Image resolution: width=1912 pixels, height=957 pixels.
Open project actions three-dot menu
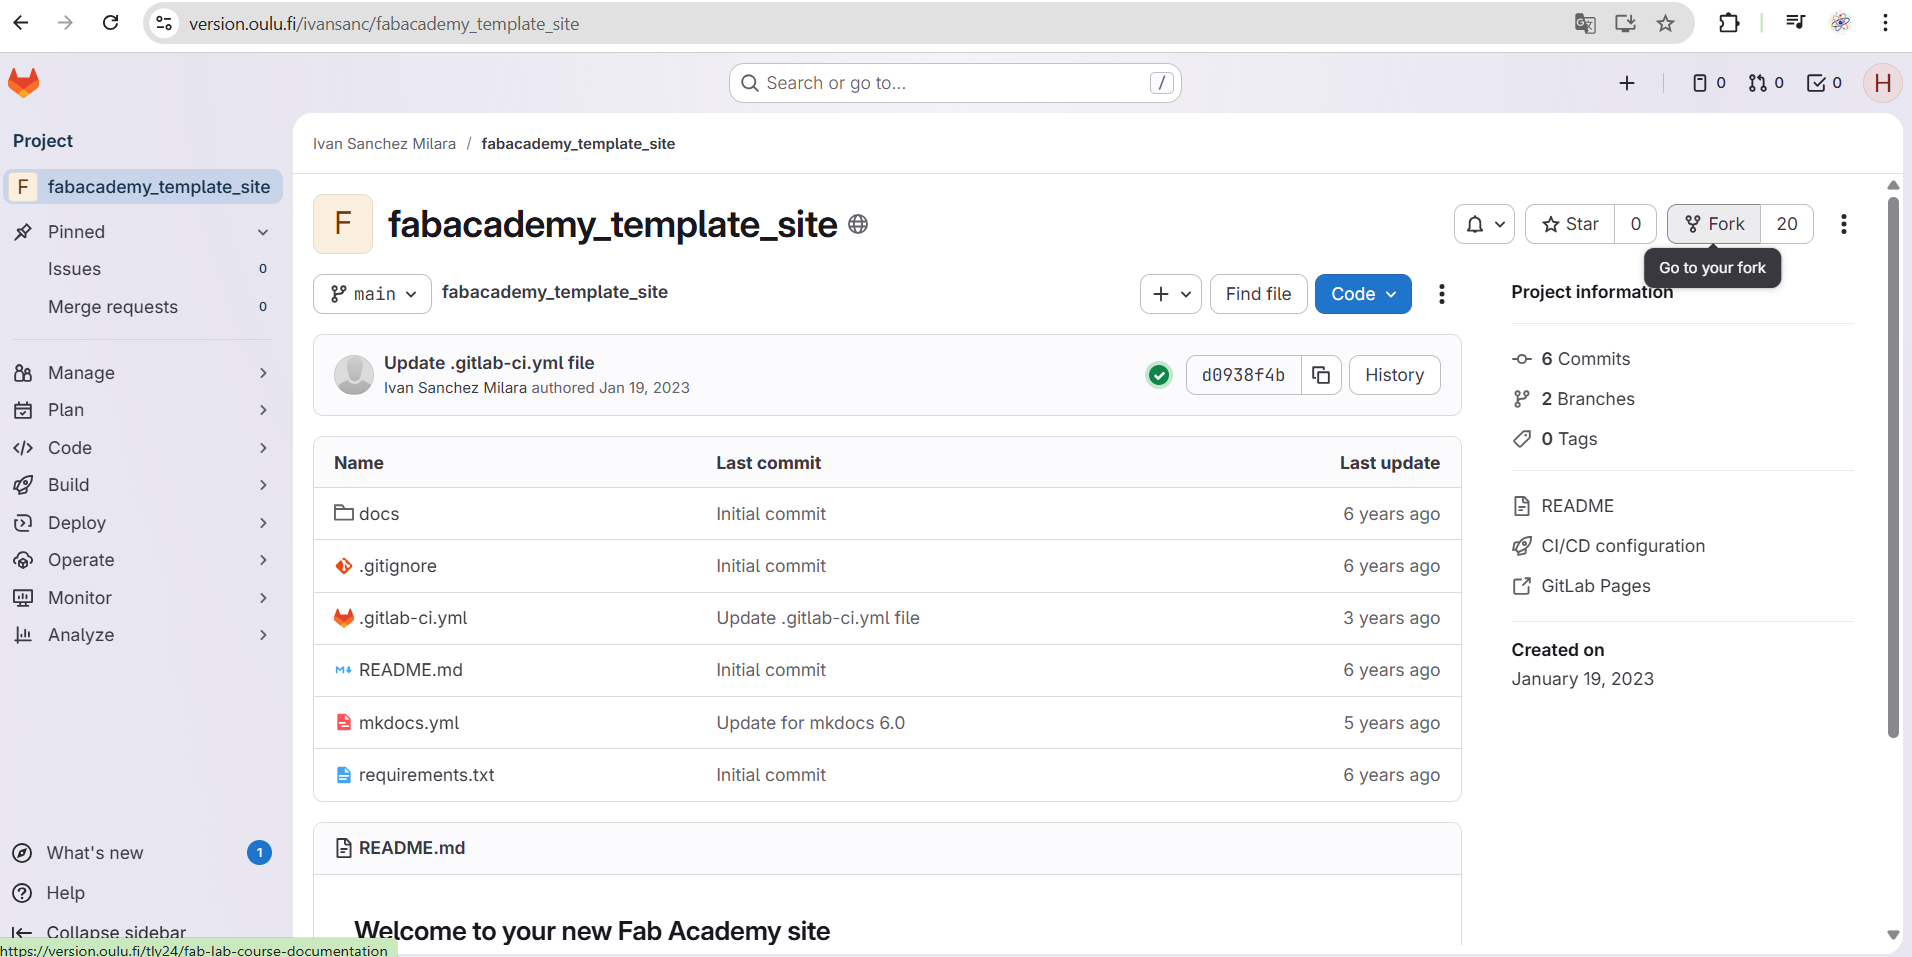tap(1843, 224)
